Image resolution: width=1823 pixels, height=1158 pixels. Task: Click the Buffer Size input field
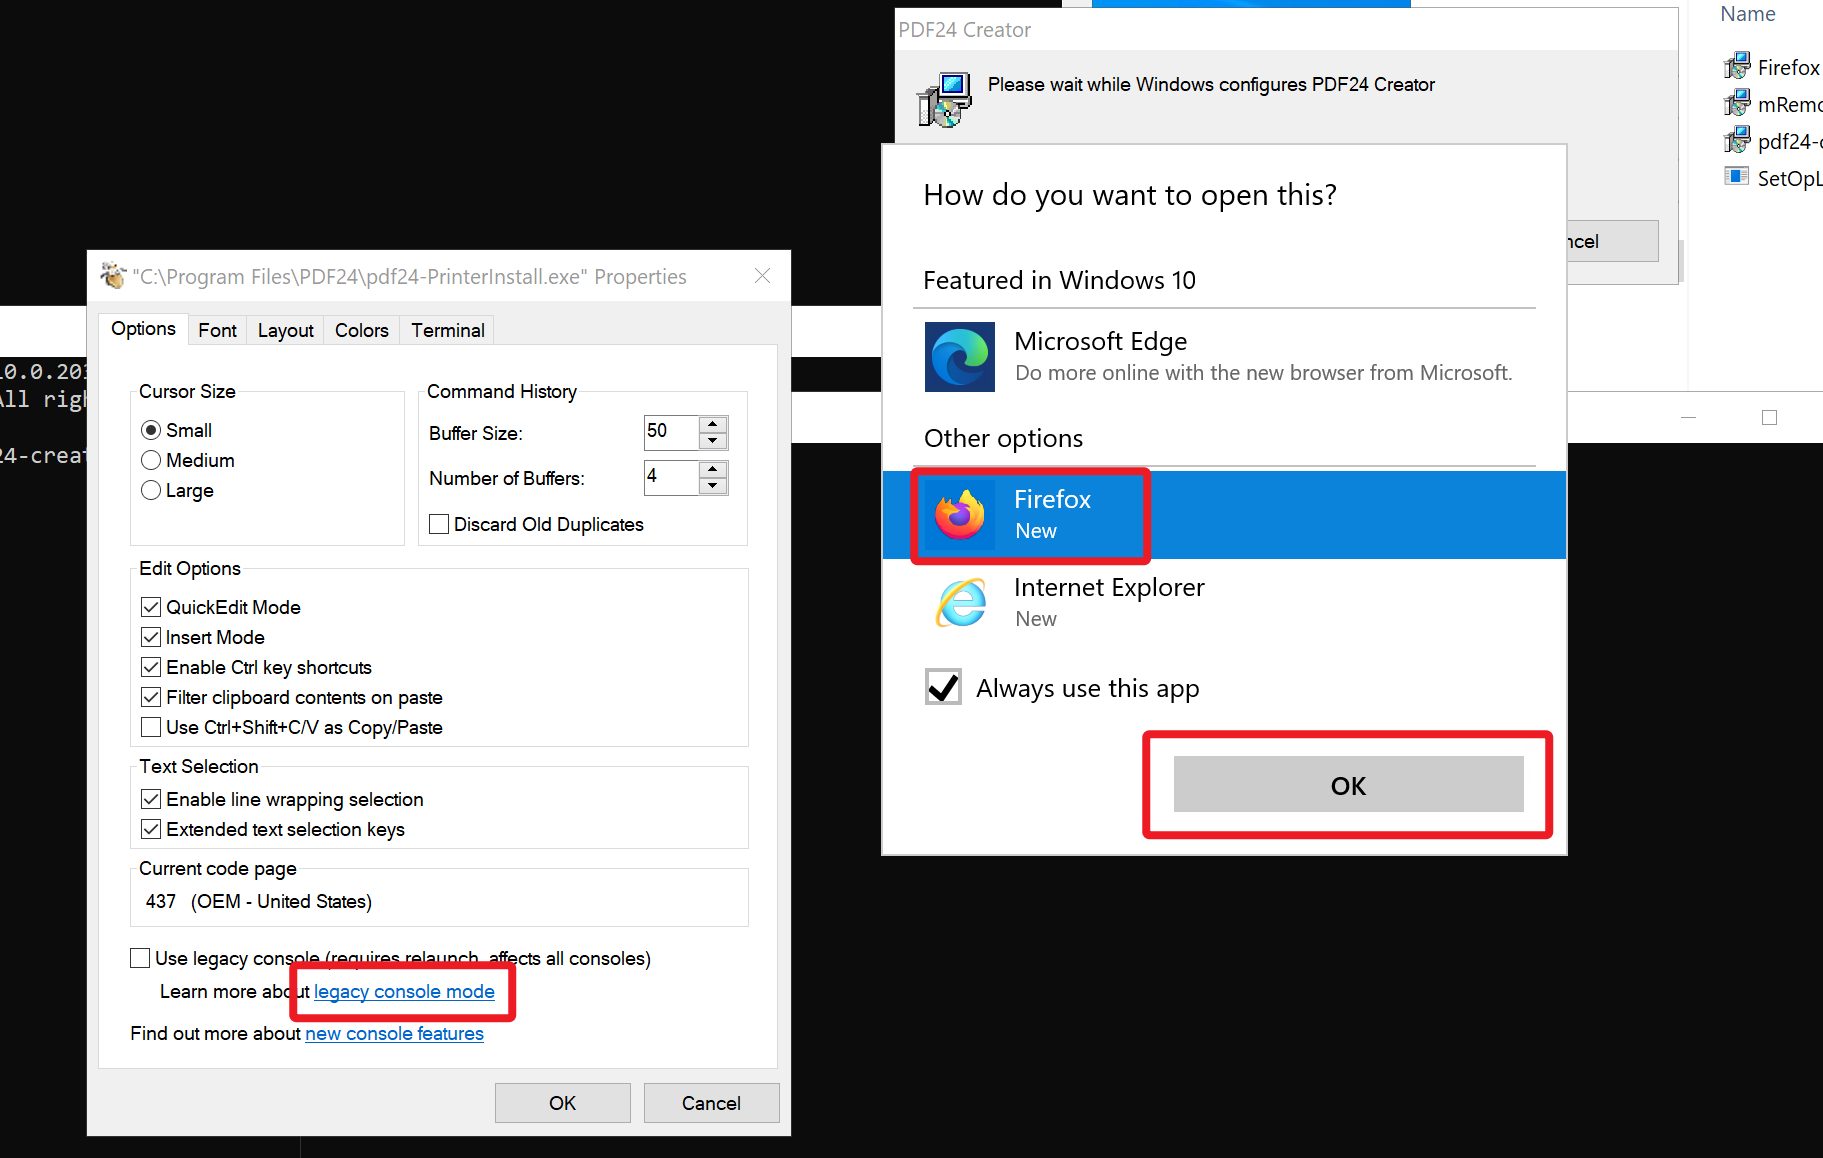point(670,432)
